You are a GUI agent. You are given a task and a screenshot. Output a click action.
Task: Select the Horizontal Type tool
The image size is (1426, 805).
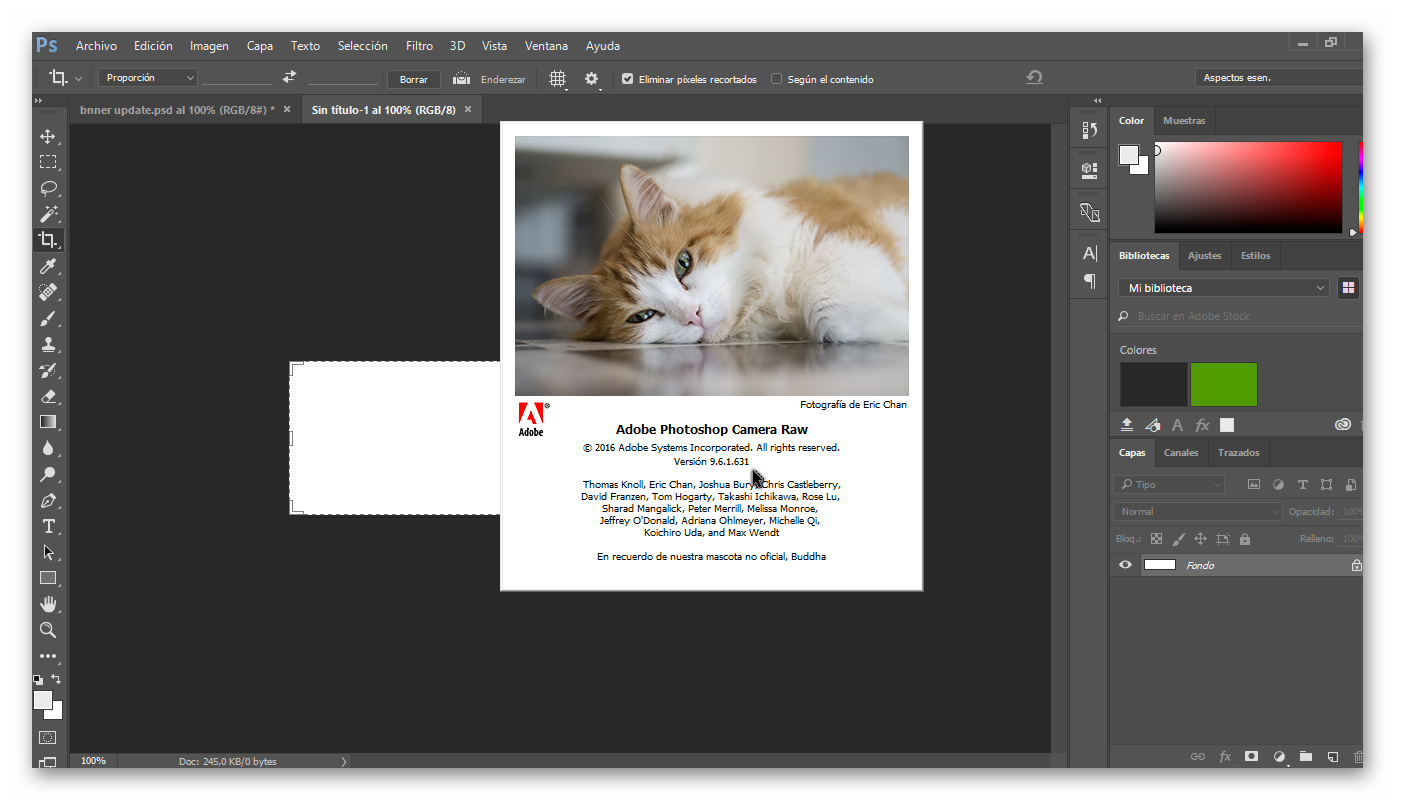coord(48,526)
